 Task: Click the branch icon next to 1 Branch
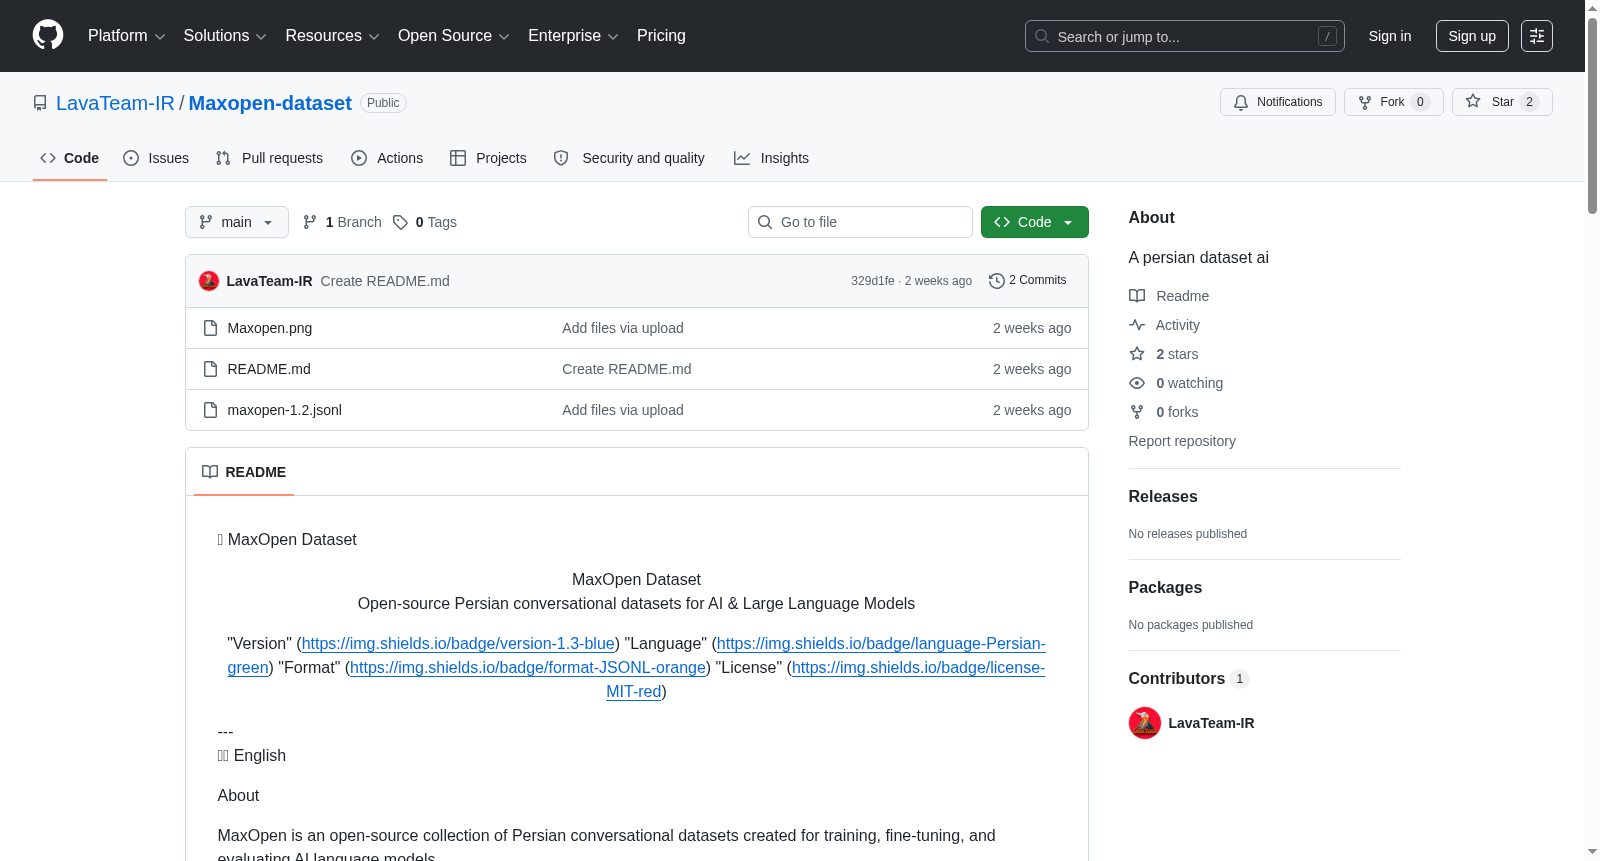pyautogui.click(x=310, y=222)
